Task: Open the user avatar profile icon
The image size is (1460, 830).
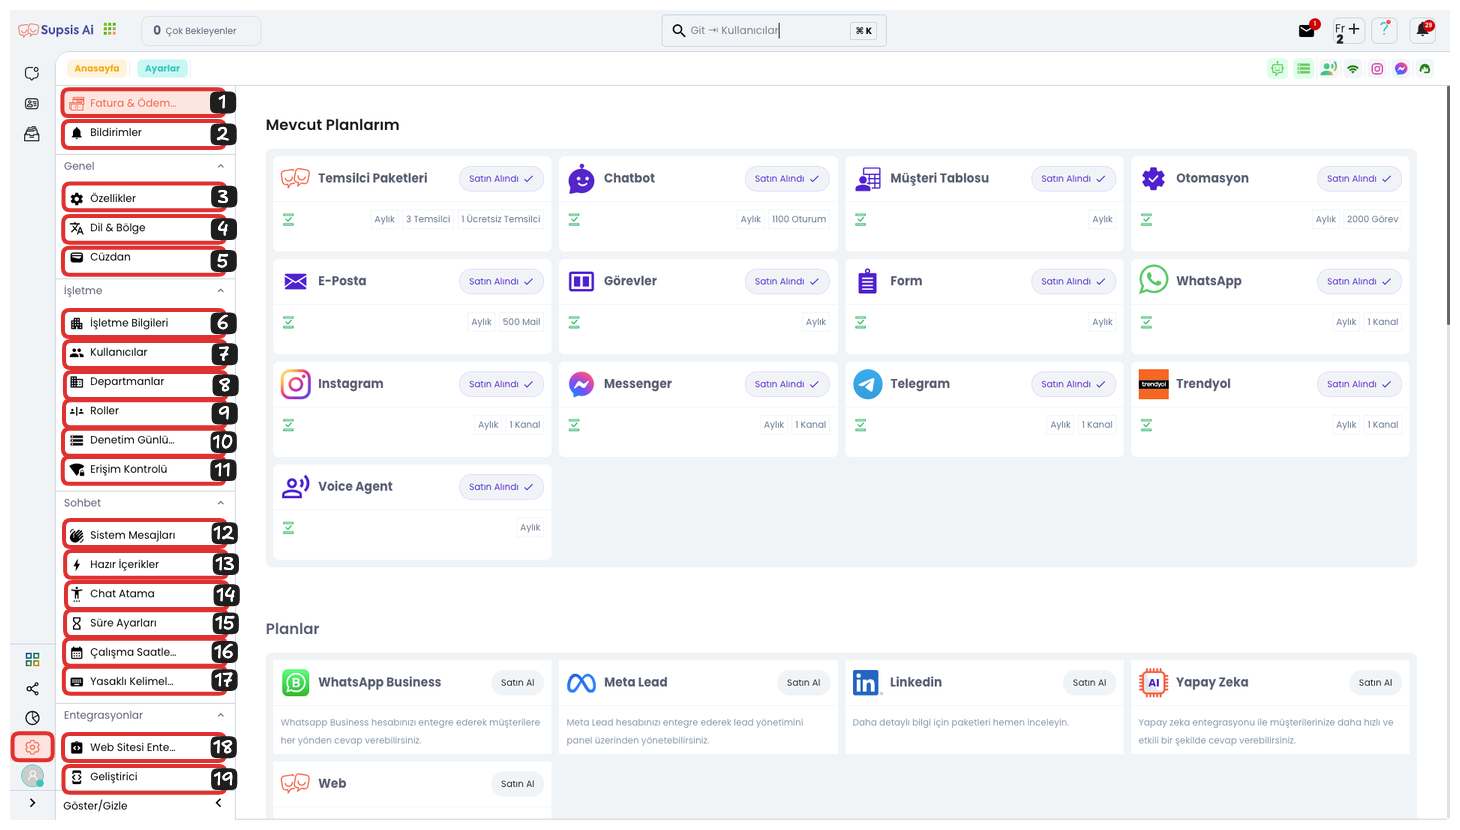Action: tap(32, 776)
